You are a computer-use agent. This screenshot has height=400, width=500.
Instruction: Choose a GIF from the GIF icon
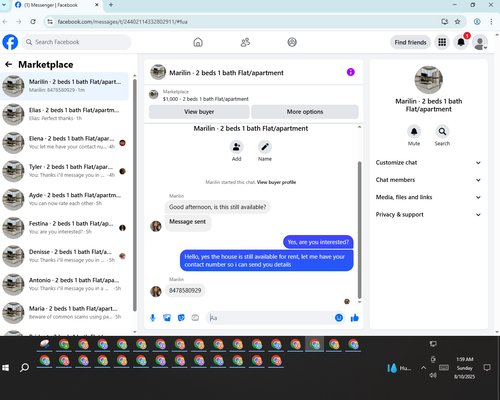(195, 318)
